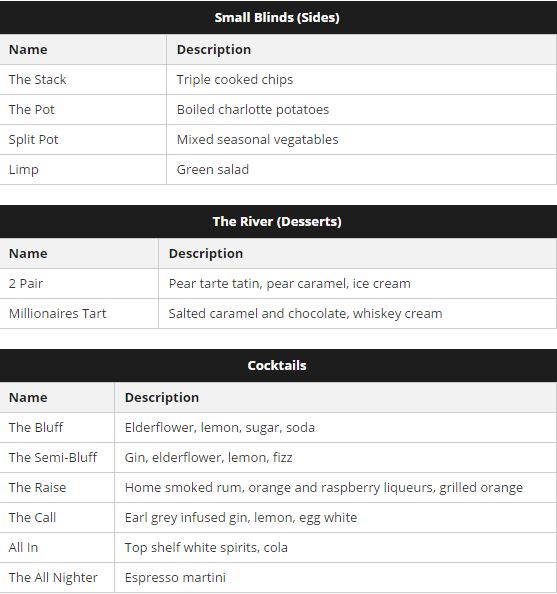Image resolution: width=557 pixels, height=594 pixels.
Task: Click Earl grey infused gin description
Action: (x=241, y=517)
